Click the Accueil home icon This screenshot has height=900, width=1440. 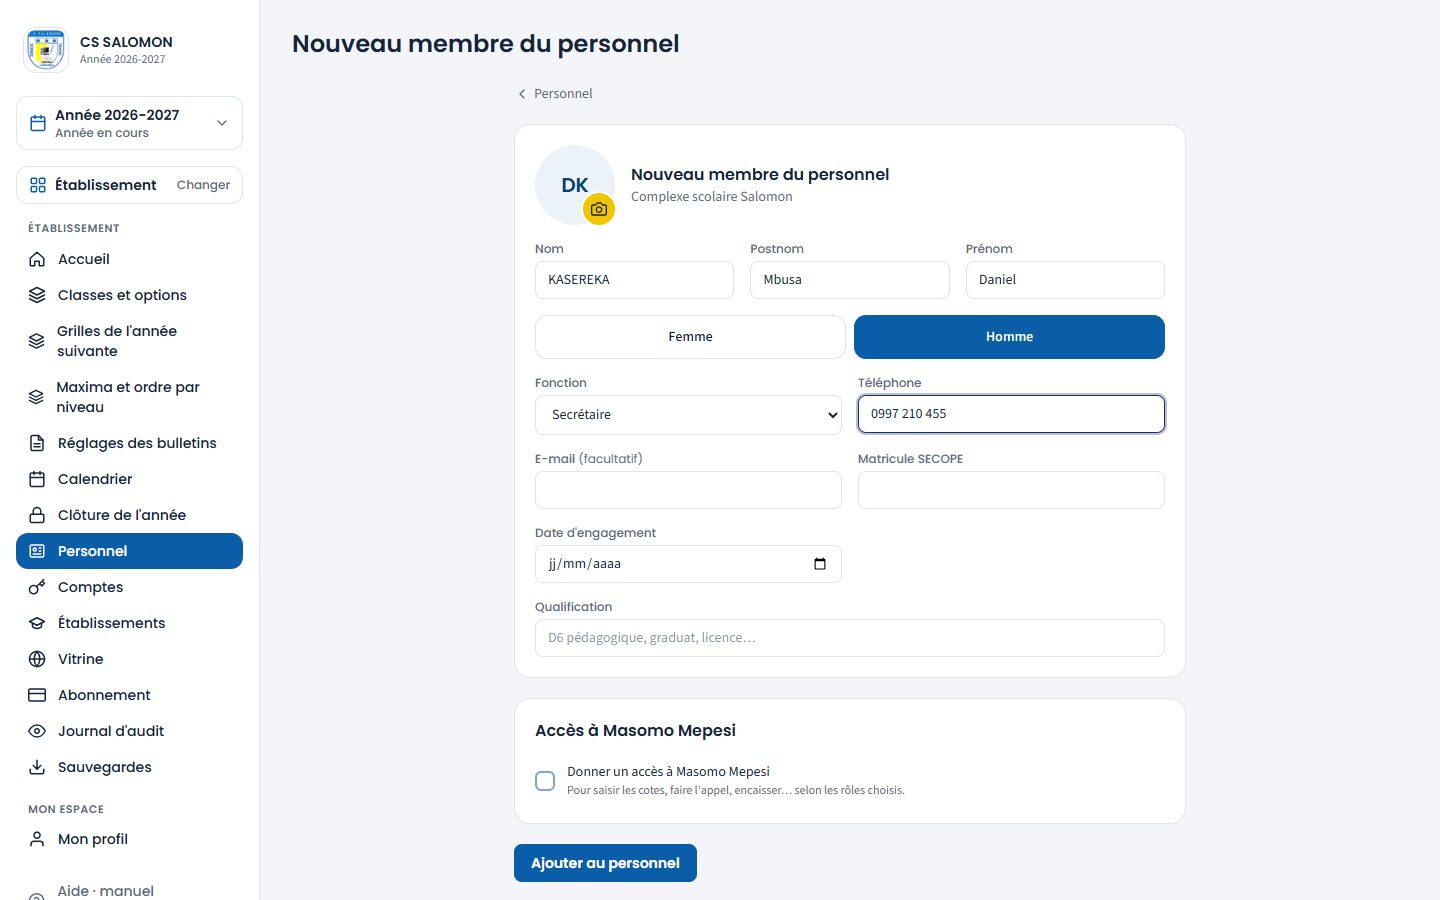(37, 259)
